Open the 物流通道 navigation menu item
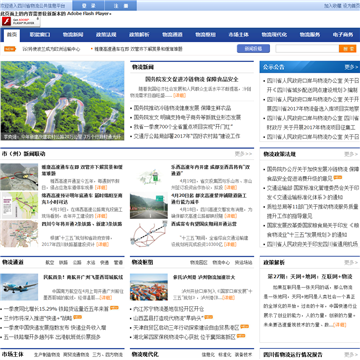The image size is (360, 360). pos(172,35)
